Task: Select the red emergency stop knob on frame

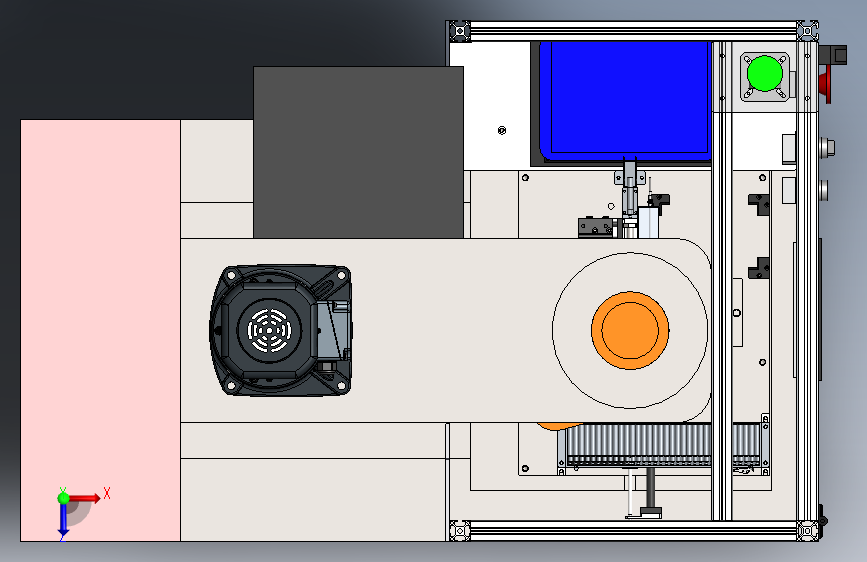Action: click(x=824, y=84)
